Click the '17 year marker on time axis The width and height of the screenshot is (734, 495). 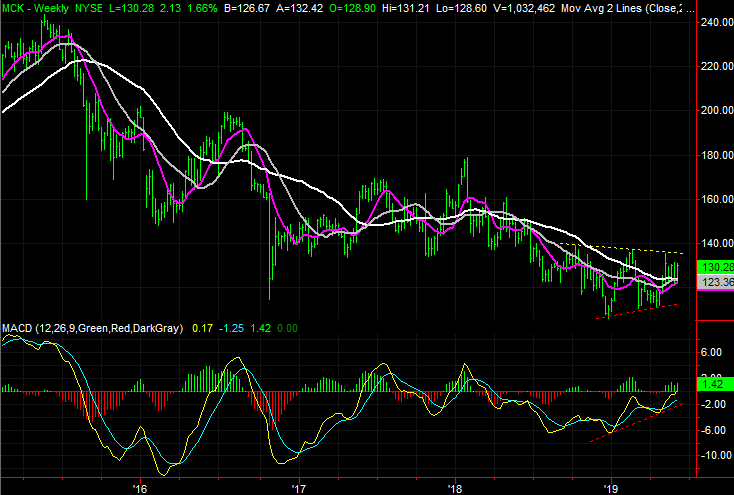tap(298, 487)
